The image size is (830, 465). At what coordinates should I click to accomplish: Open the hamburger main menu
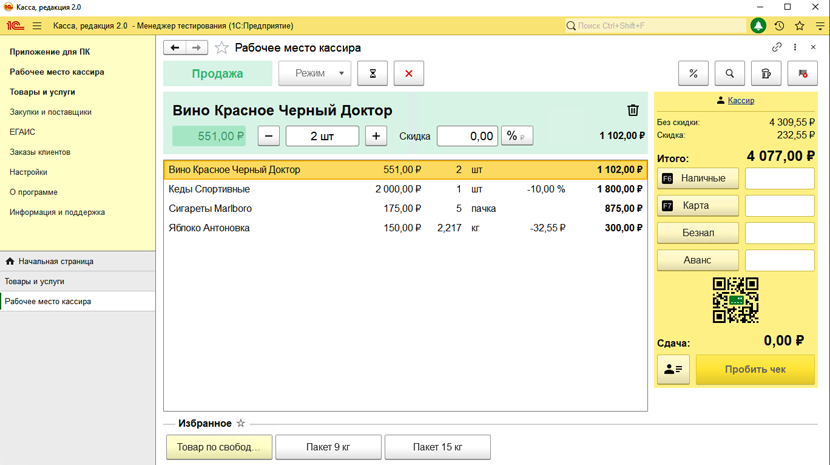pyautogui.click(x=37, y=26)
